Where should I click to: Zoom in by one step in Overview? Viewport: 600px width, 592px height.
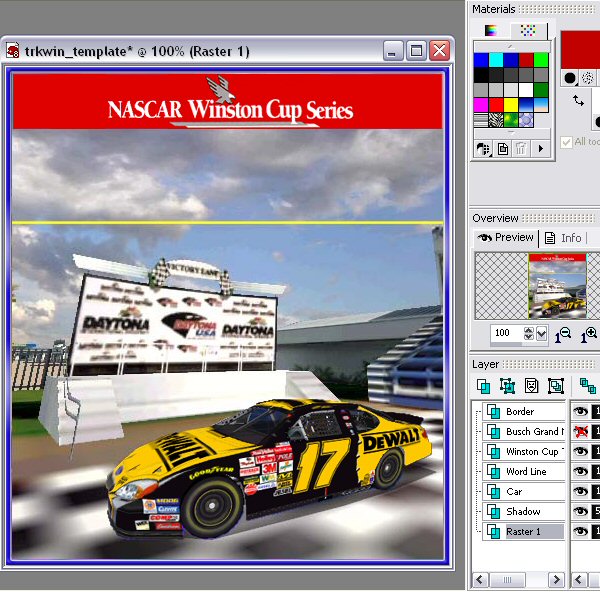pos(589,335)
